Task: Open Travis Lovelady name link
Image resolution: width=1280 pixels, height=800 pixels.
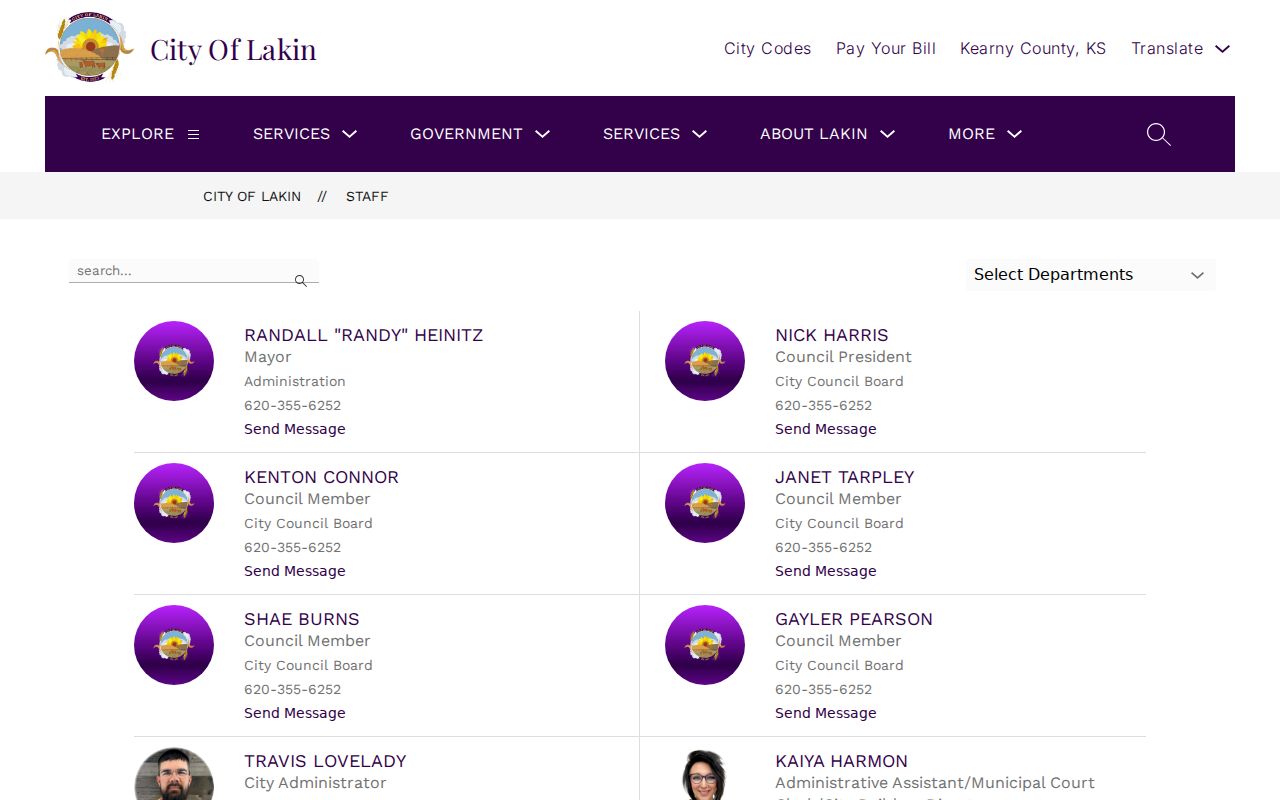Action: pos(326,761)
